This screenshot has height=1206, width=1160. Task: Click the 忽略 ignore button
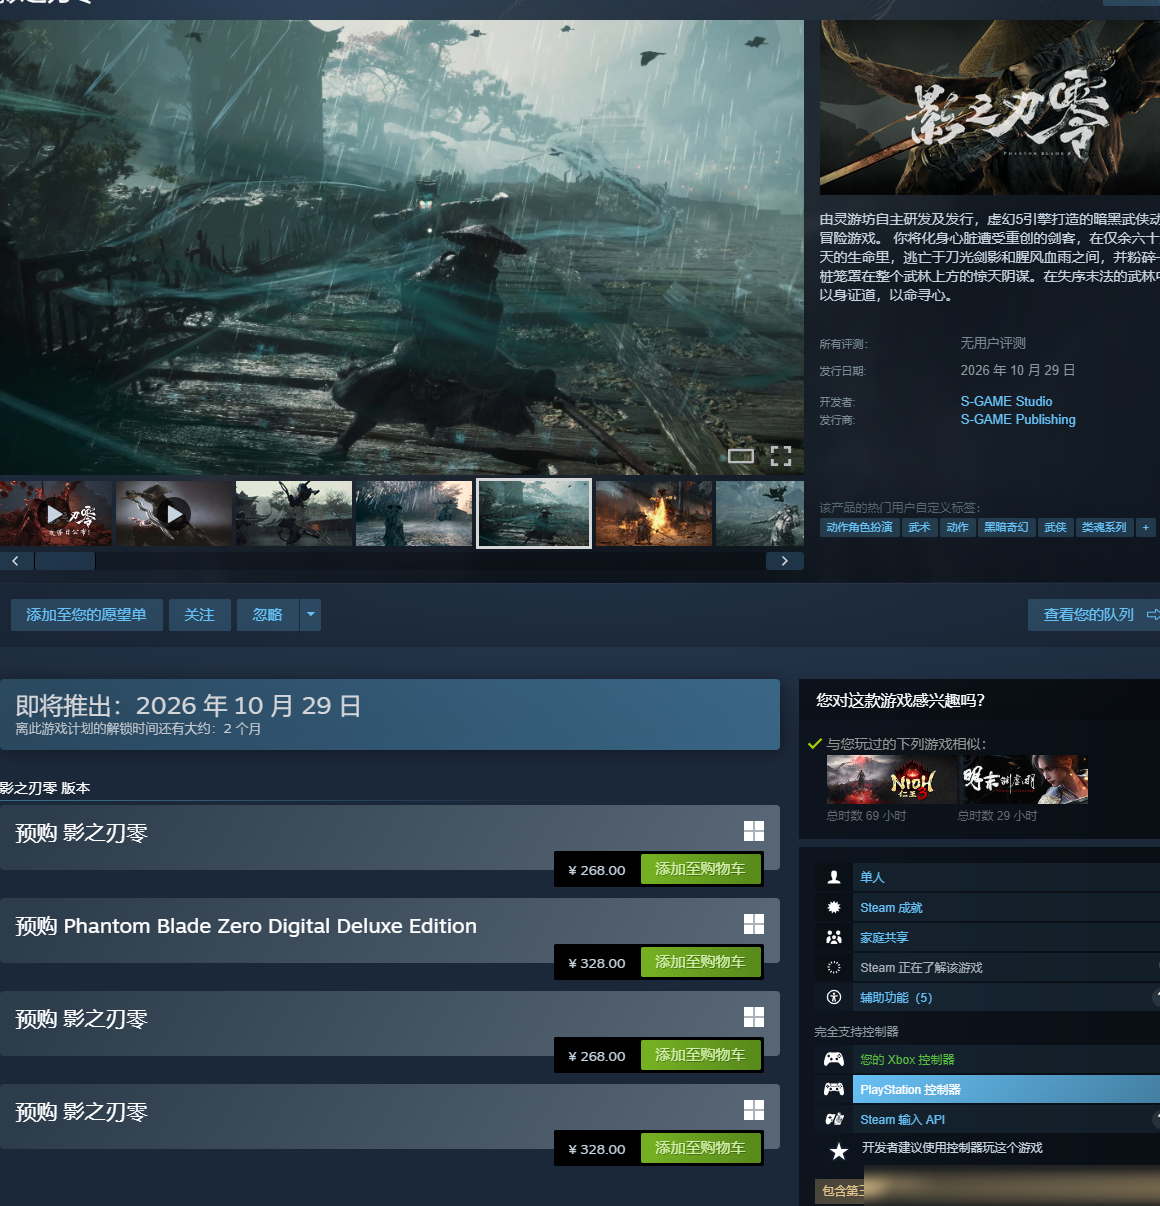click(x=267, y=615)
